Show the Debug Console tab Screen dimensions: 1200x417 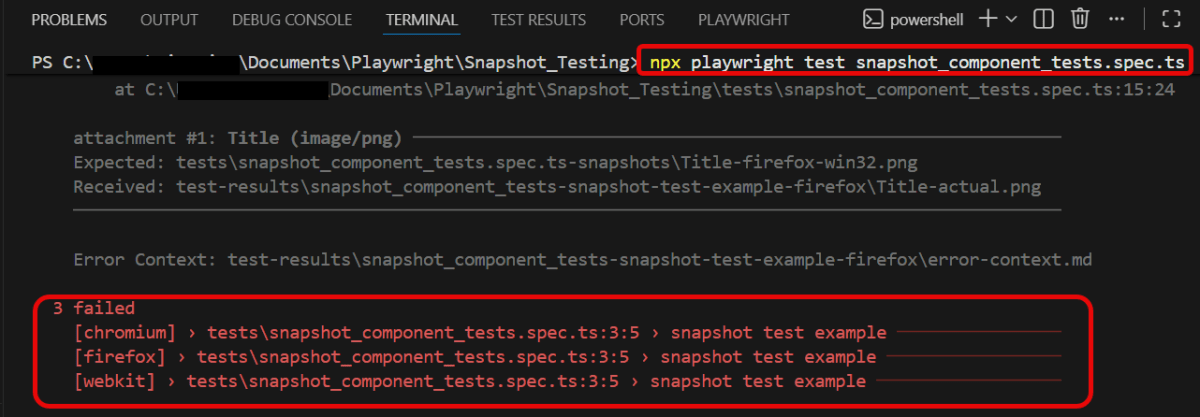292,20
